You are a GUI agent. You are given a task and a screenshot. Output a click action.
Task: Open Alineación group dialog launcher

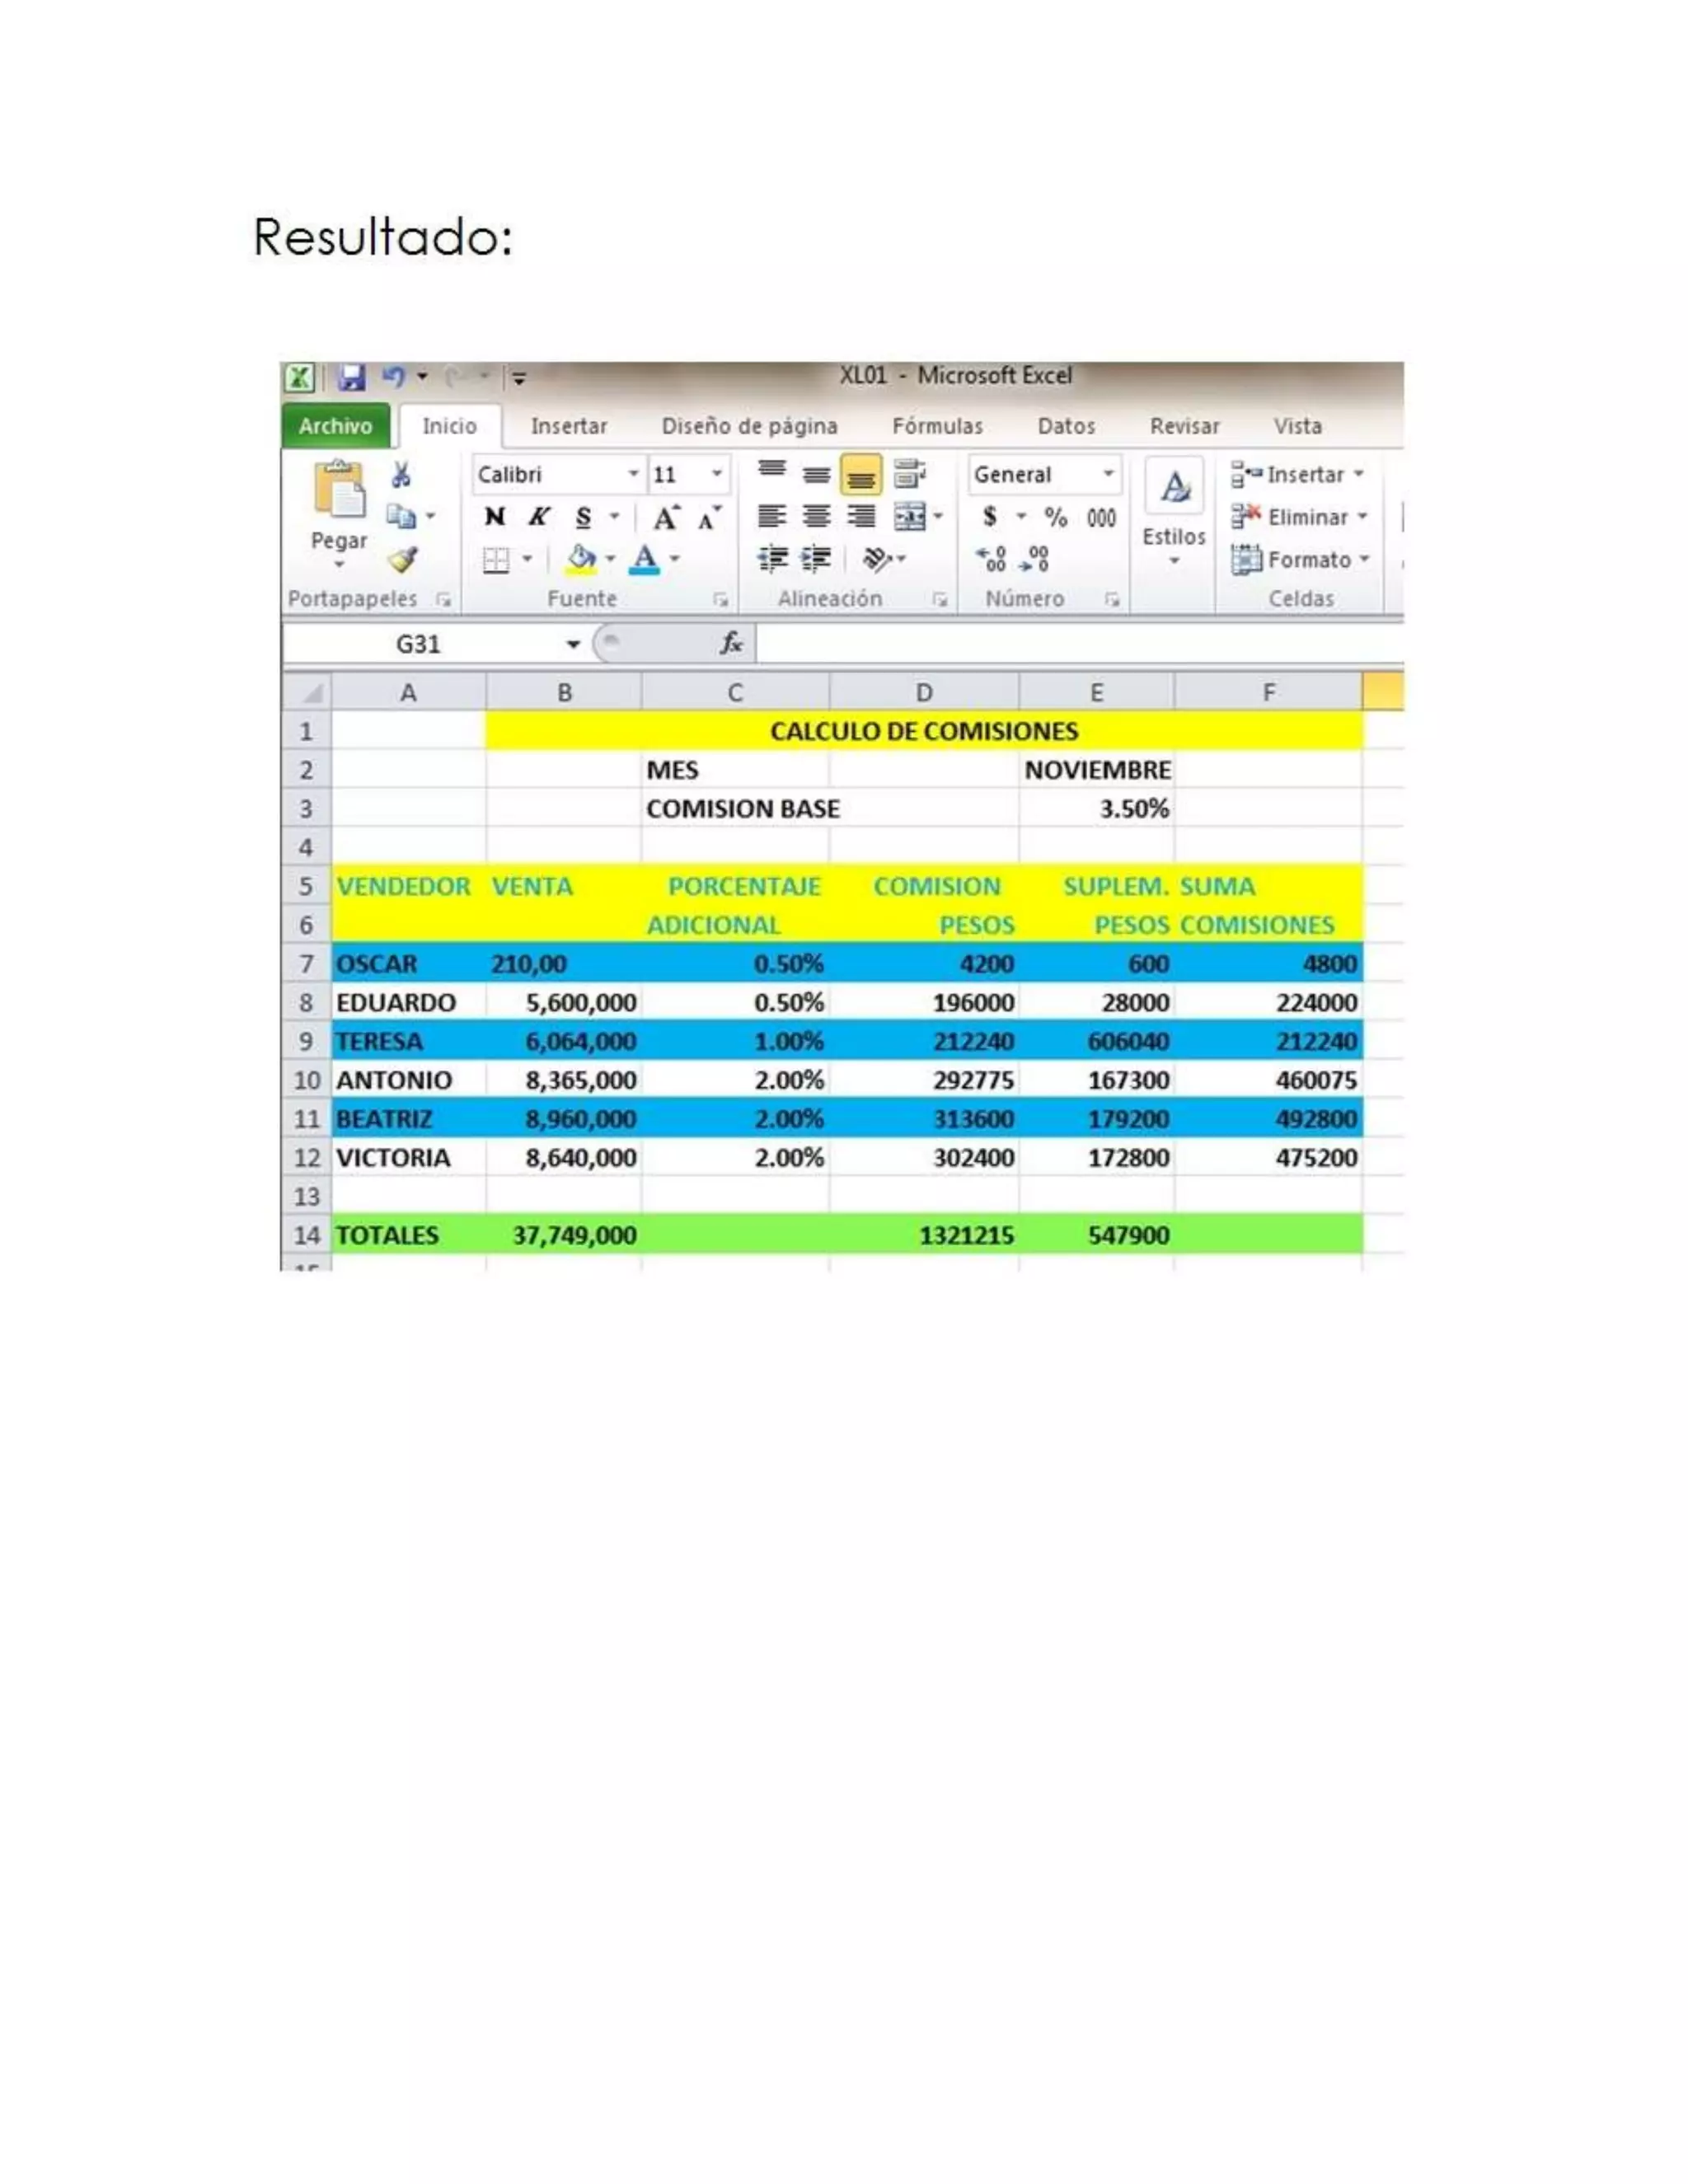pos(939,599)
